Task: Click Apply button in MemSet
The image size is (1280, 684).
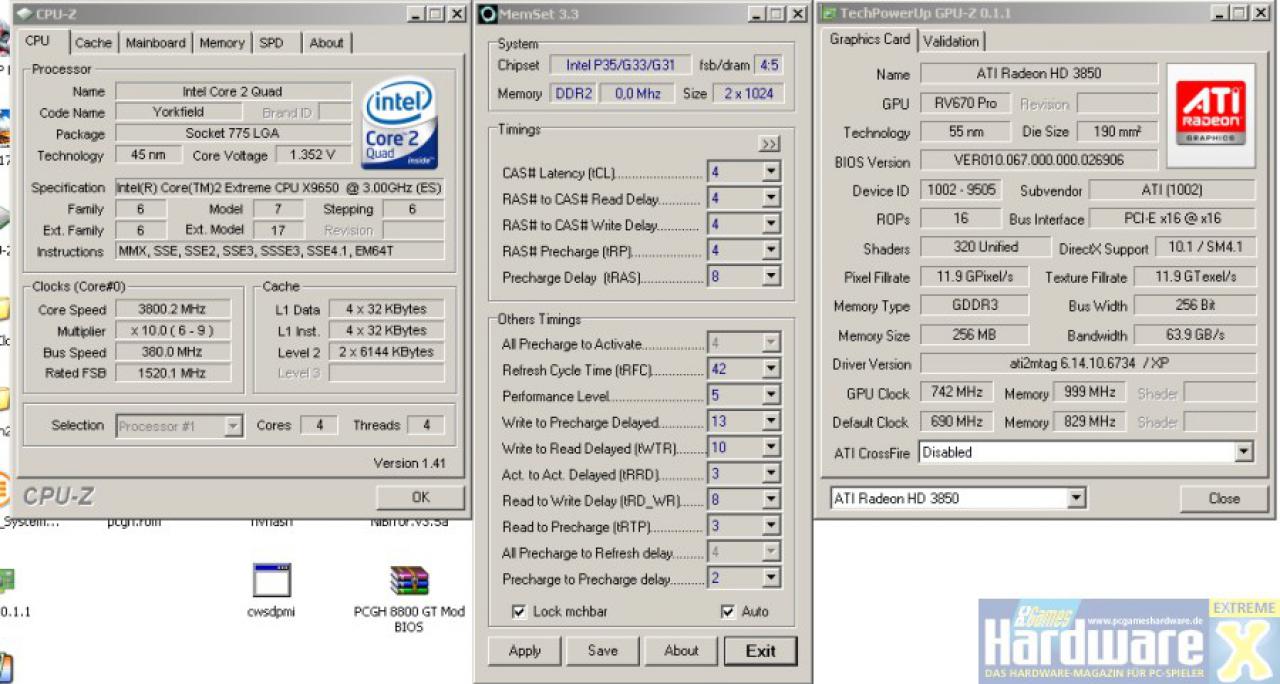Action: [x=524, y=651]
